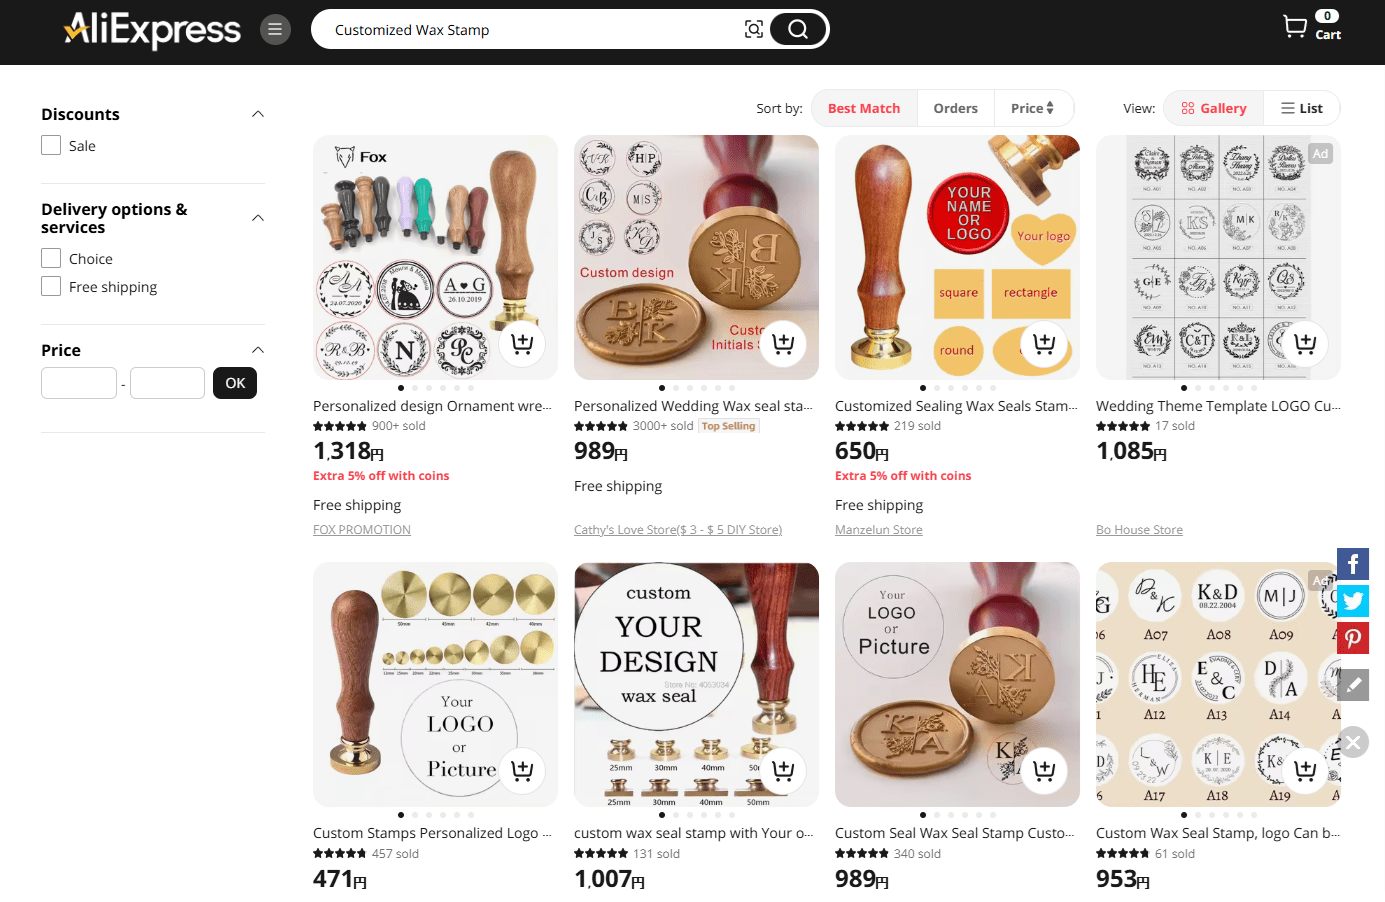1385x902 pixels.
Task: Tick the Sale checkbox
Action: [x=51, y=145]
